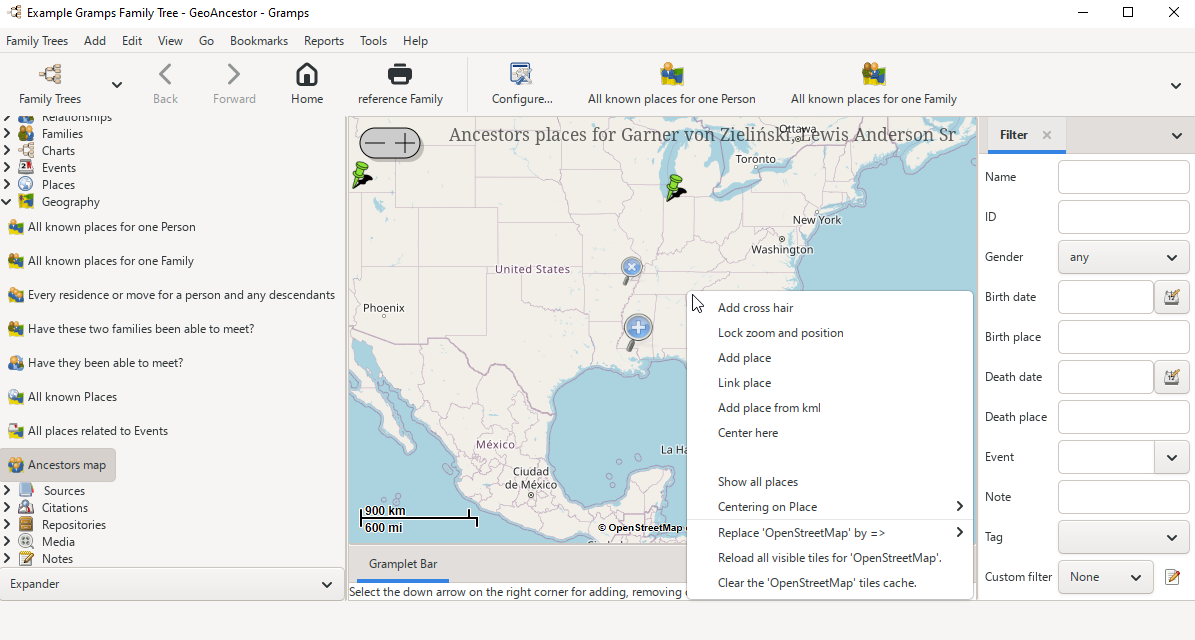1195x640 pixels.
Task: Open the Bookmarks menu
Action: [x=259, y=40]
